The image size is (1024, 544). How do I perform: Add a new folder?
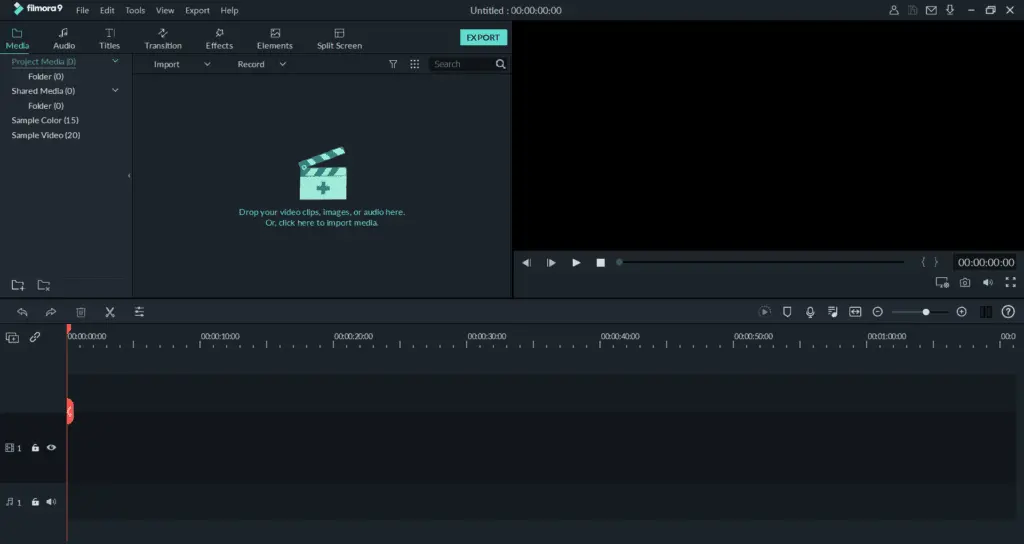(x=18, y=285)
